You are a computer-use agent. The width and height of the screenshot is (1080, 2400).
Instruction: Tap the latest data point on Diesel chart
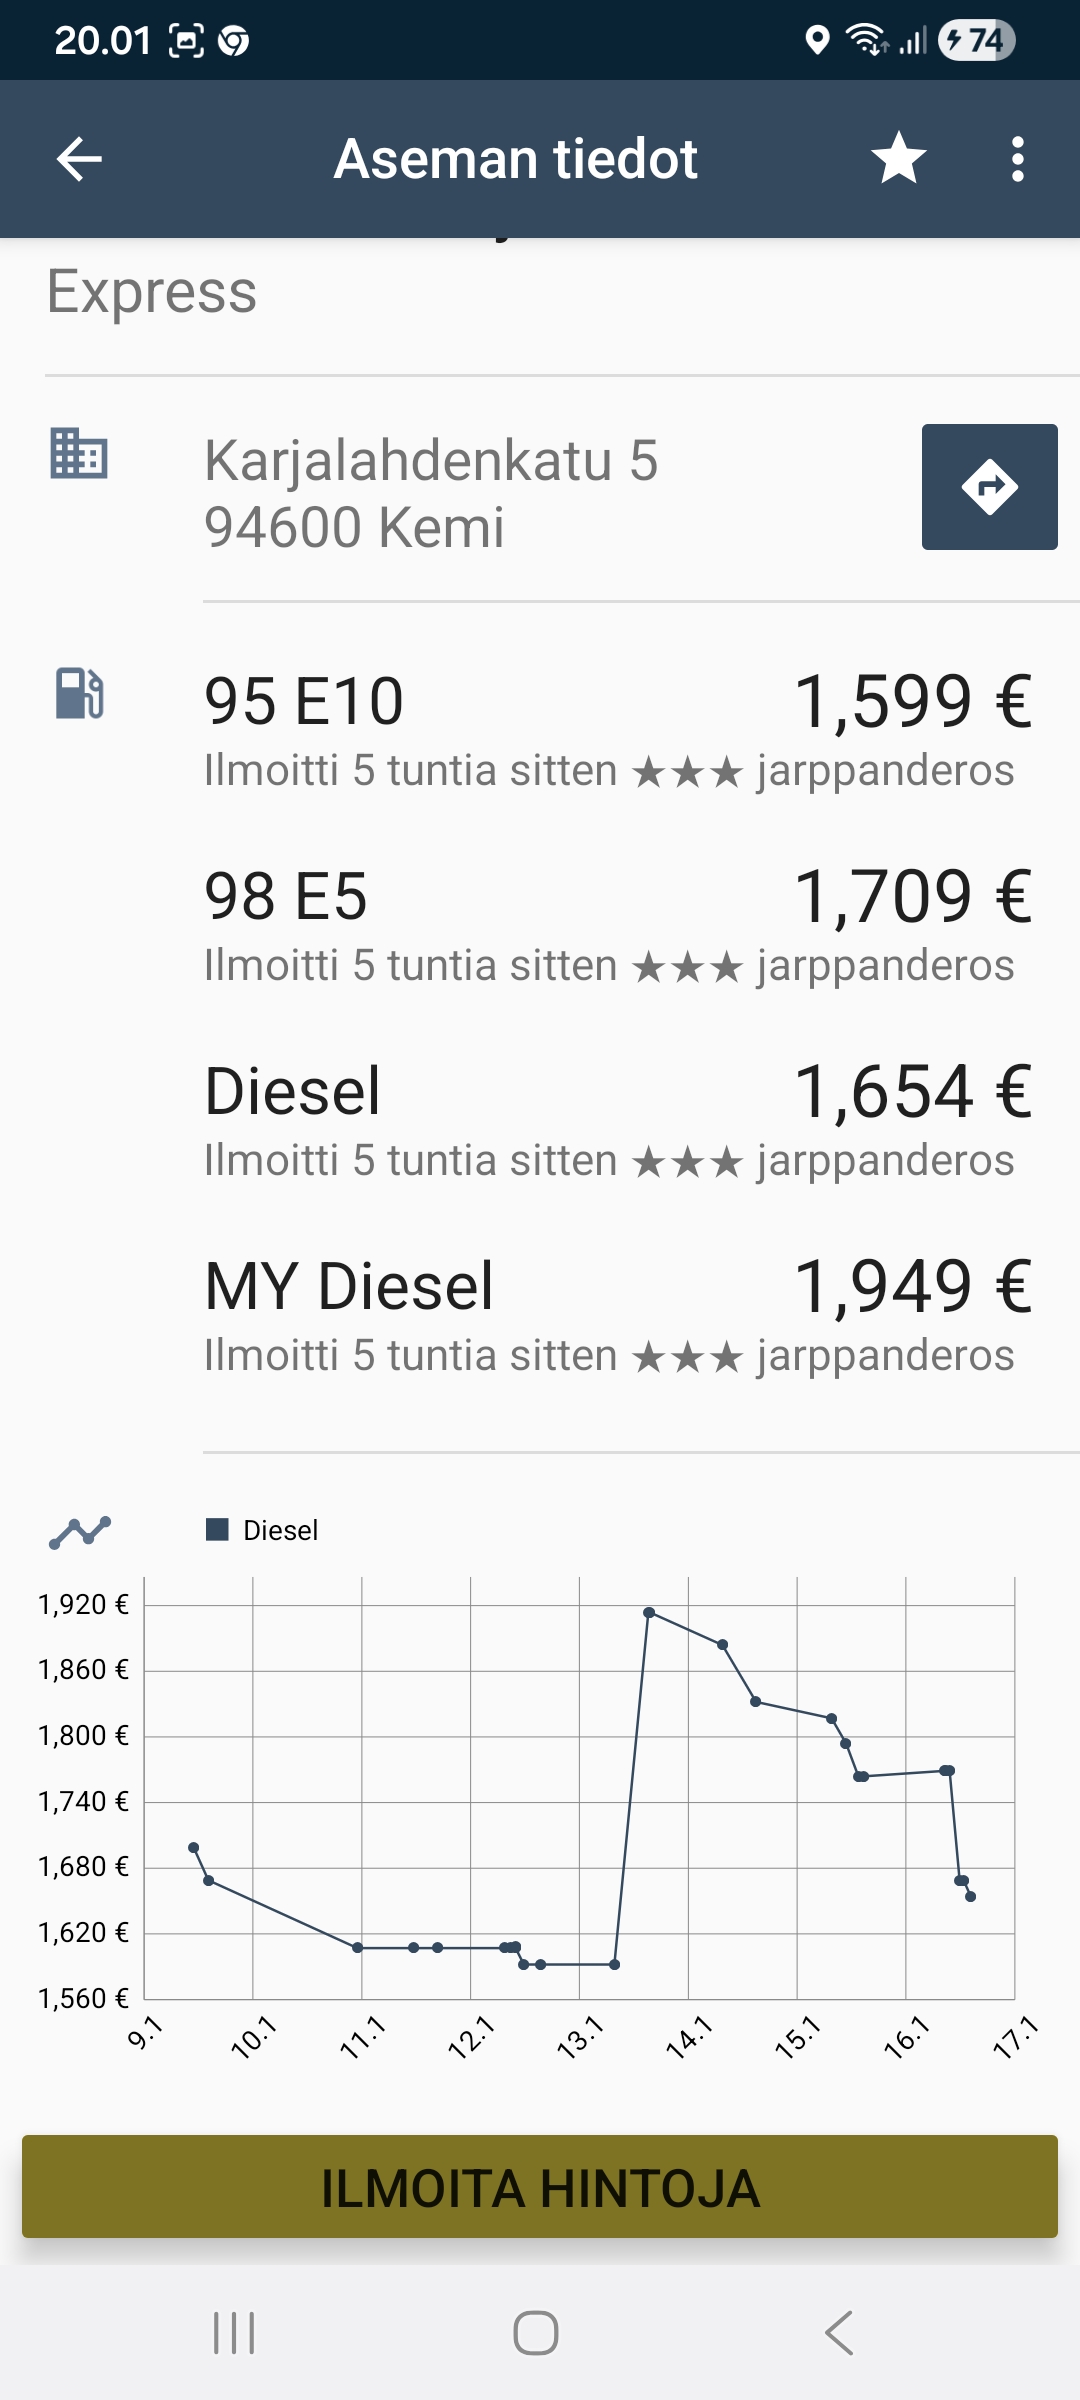(970, 1896)
